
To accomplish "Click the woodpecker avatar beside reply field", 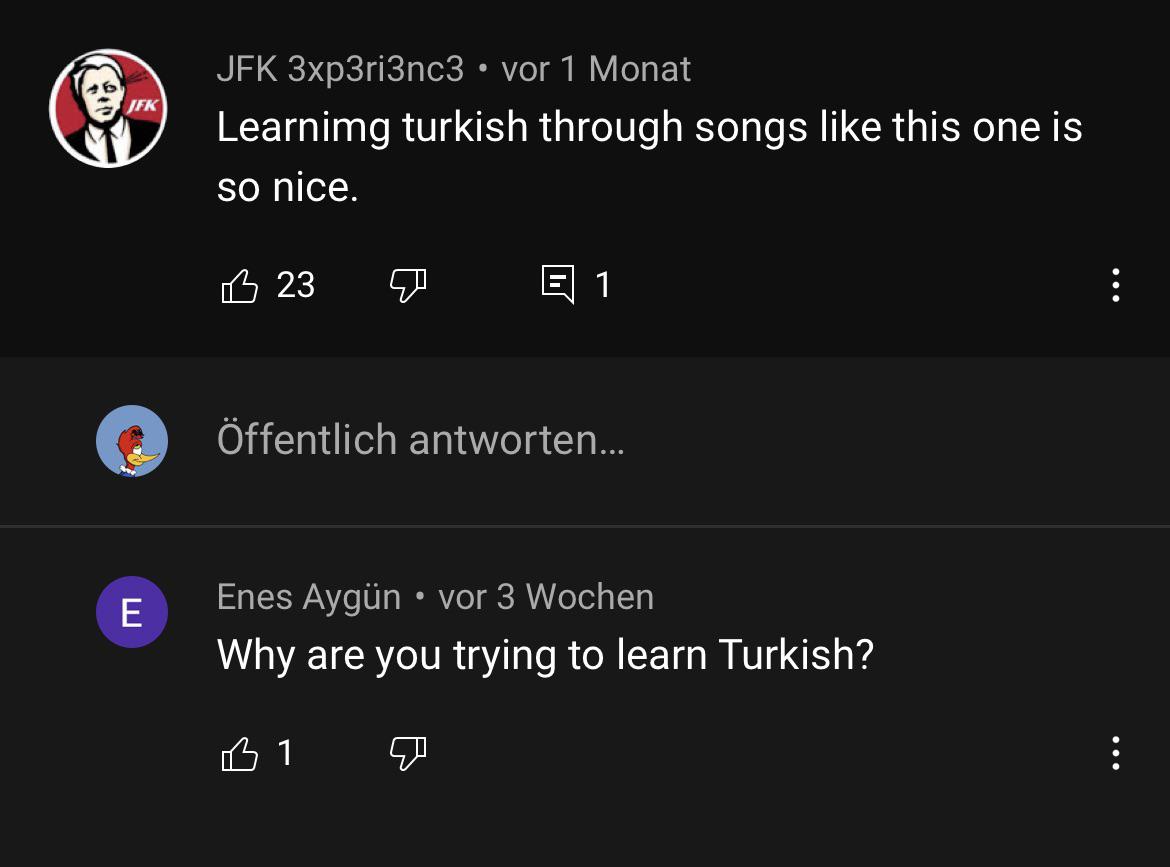I will [x=131, y=441].
